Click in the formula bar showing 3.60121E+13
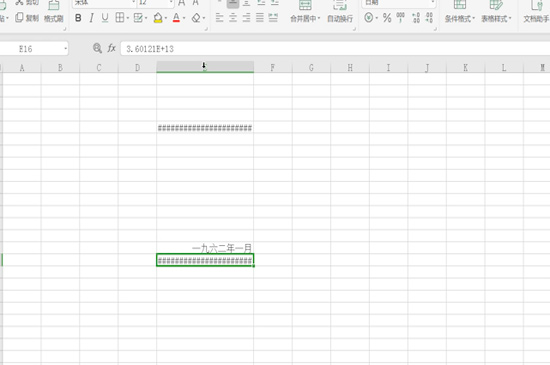The width and height of the screenshot is (550, 365). (335, 49)
